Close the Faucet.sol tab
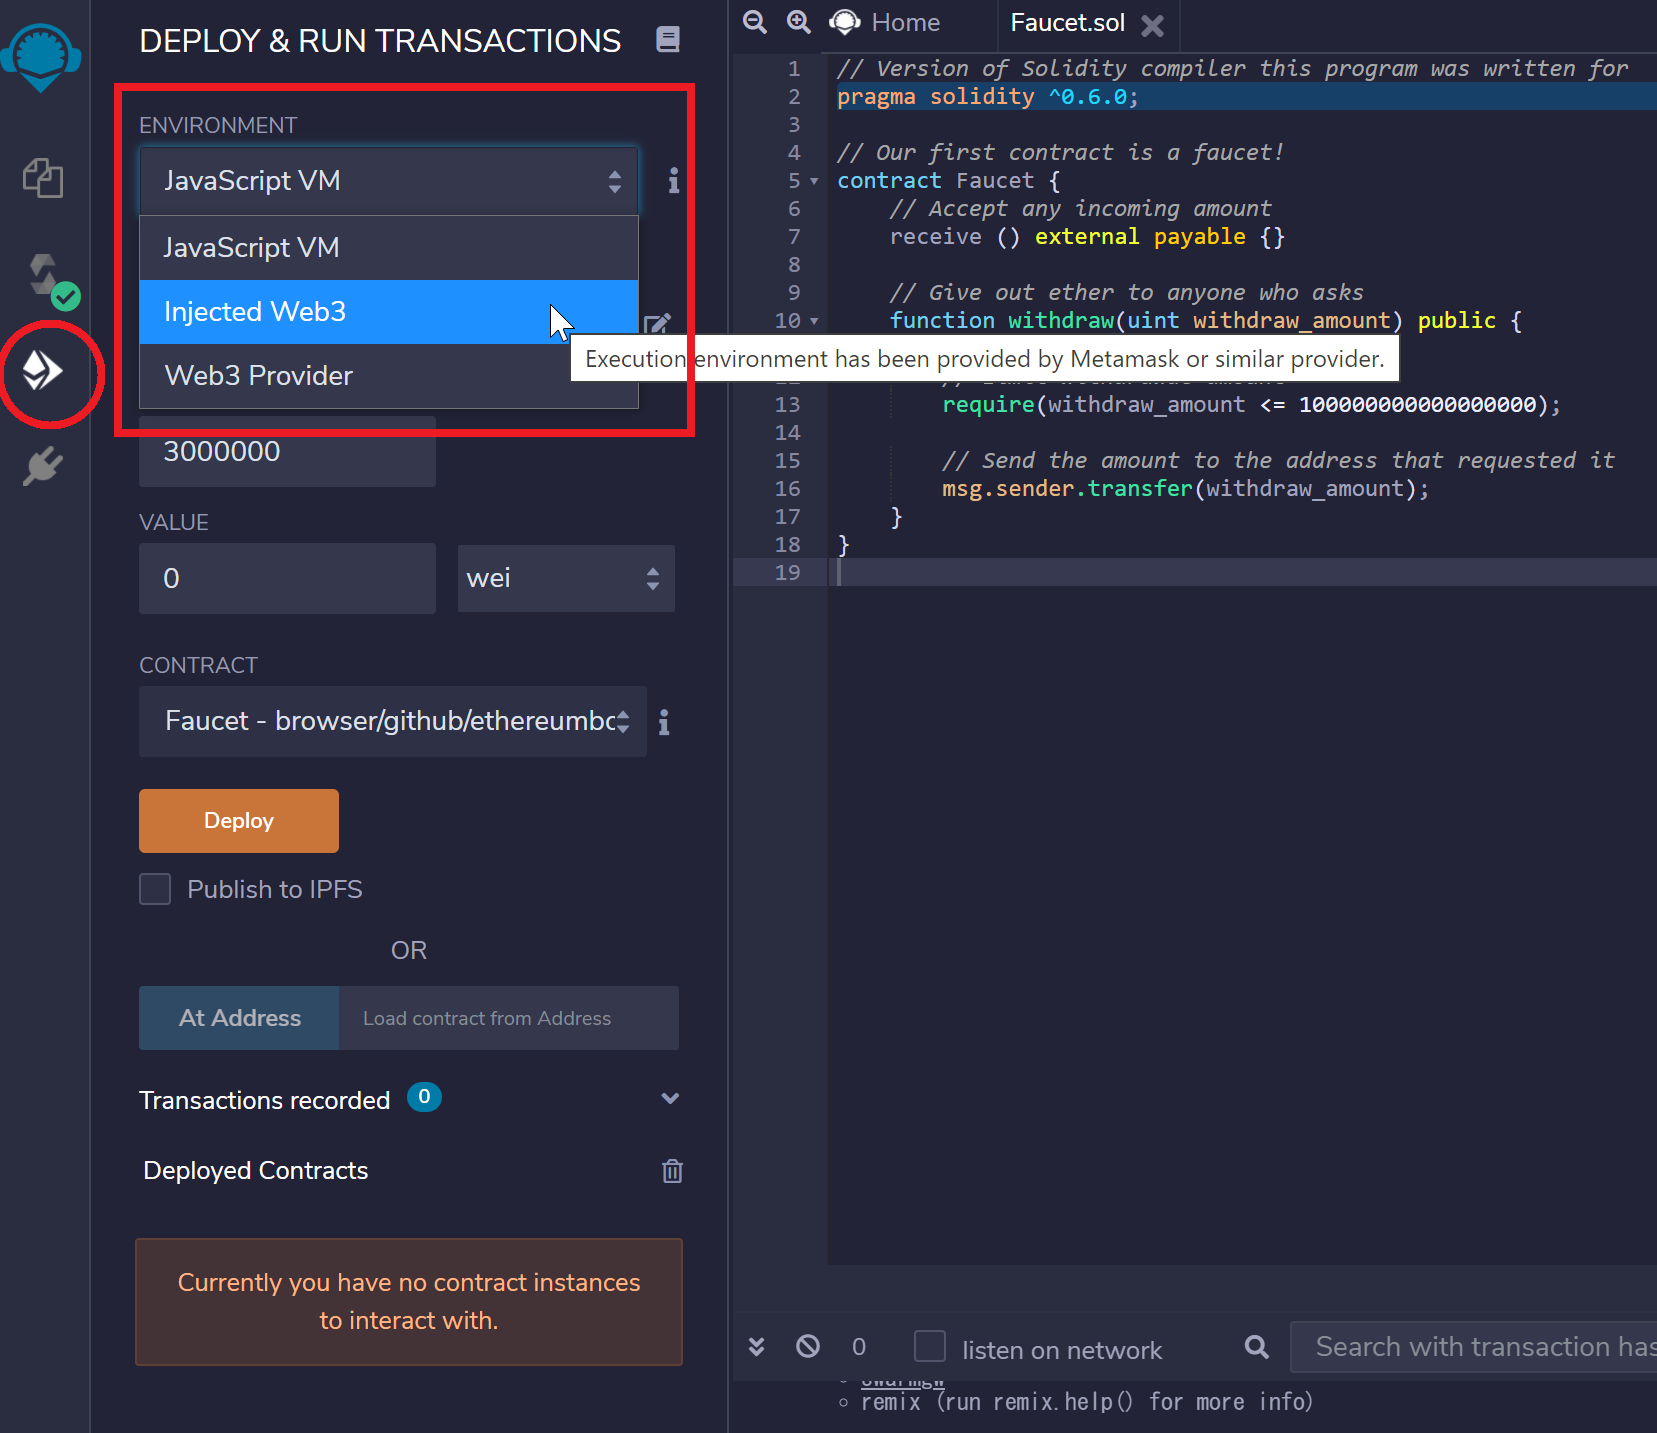 pyautogui.click(x=1153, y=25)
